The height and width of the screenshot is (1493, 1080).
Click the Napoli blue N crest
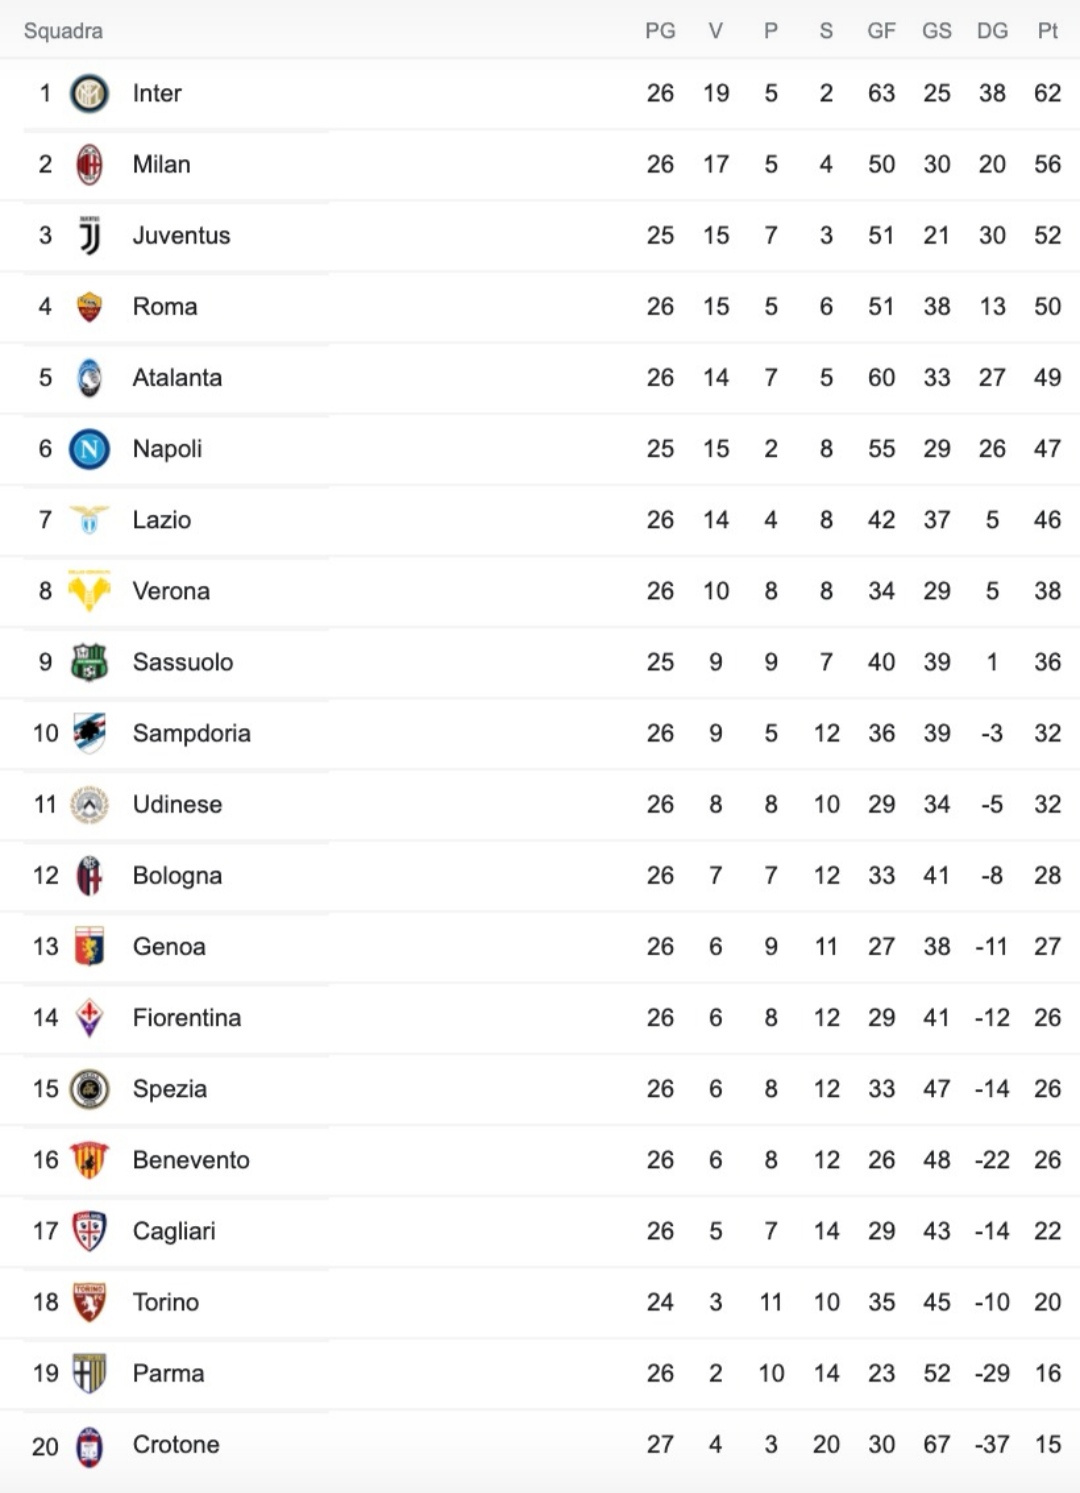pyautogui.click(x=89, y=449)
